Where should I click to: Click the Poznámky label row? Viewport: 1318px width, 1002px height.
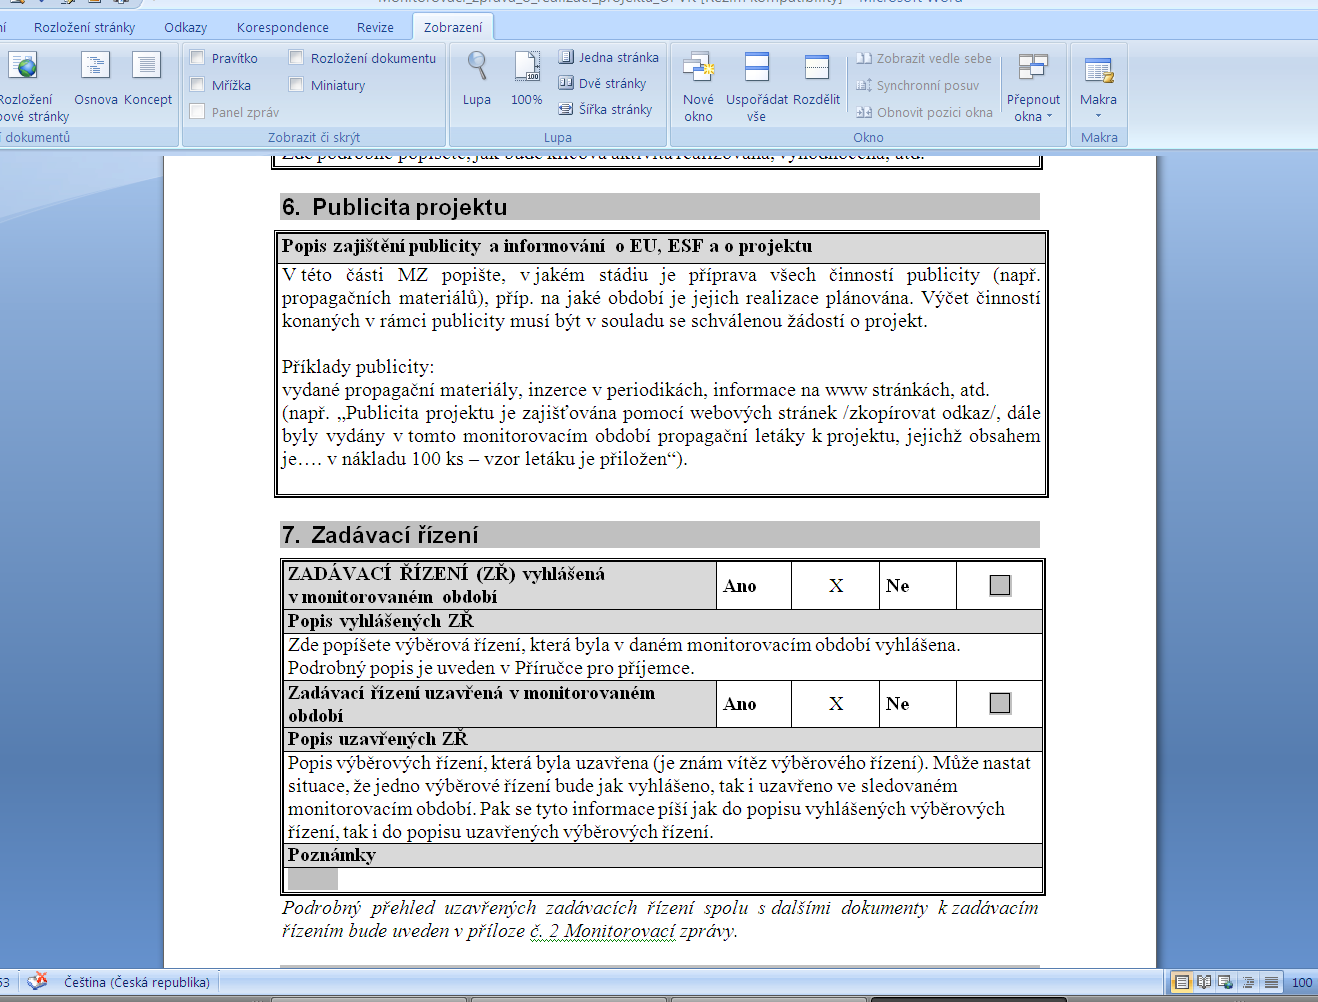(x=663, y=855)
